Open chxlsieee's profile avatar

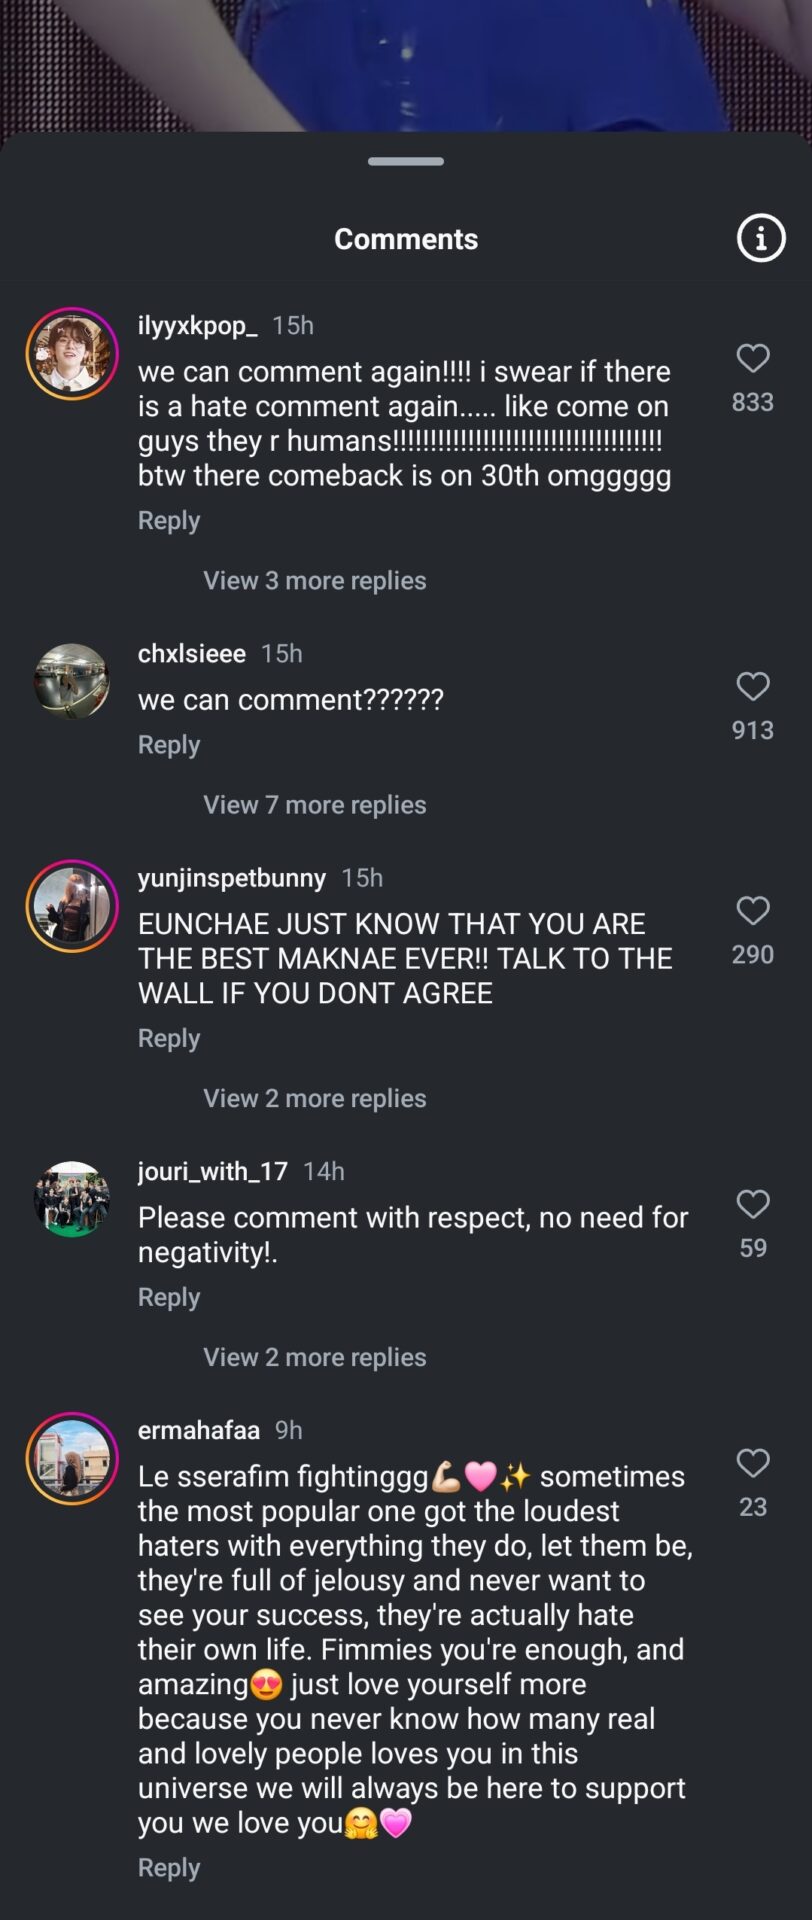[x=72, y=682]
